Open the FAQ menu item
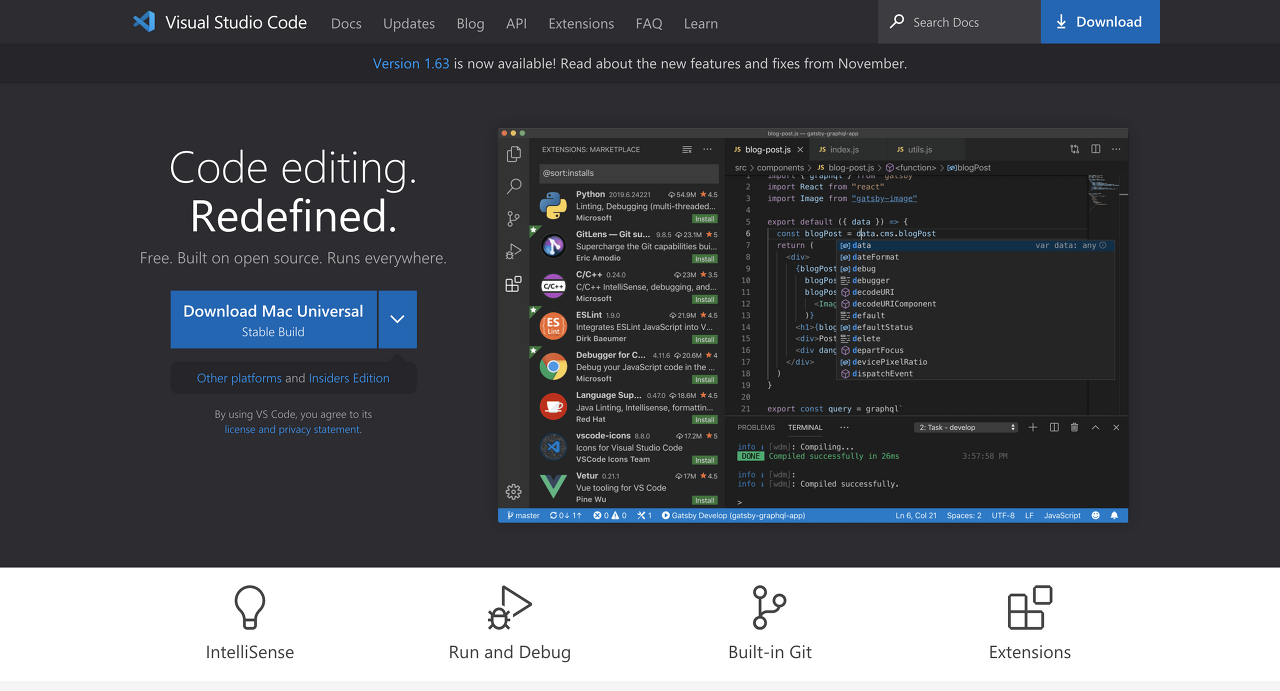The width and height of the screenshot is (1280, 691). tap(649, 23)
